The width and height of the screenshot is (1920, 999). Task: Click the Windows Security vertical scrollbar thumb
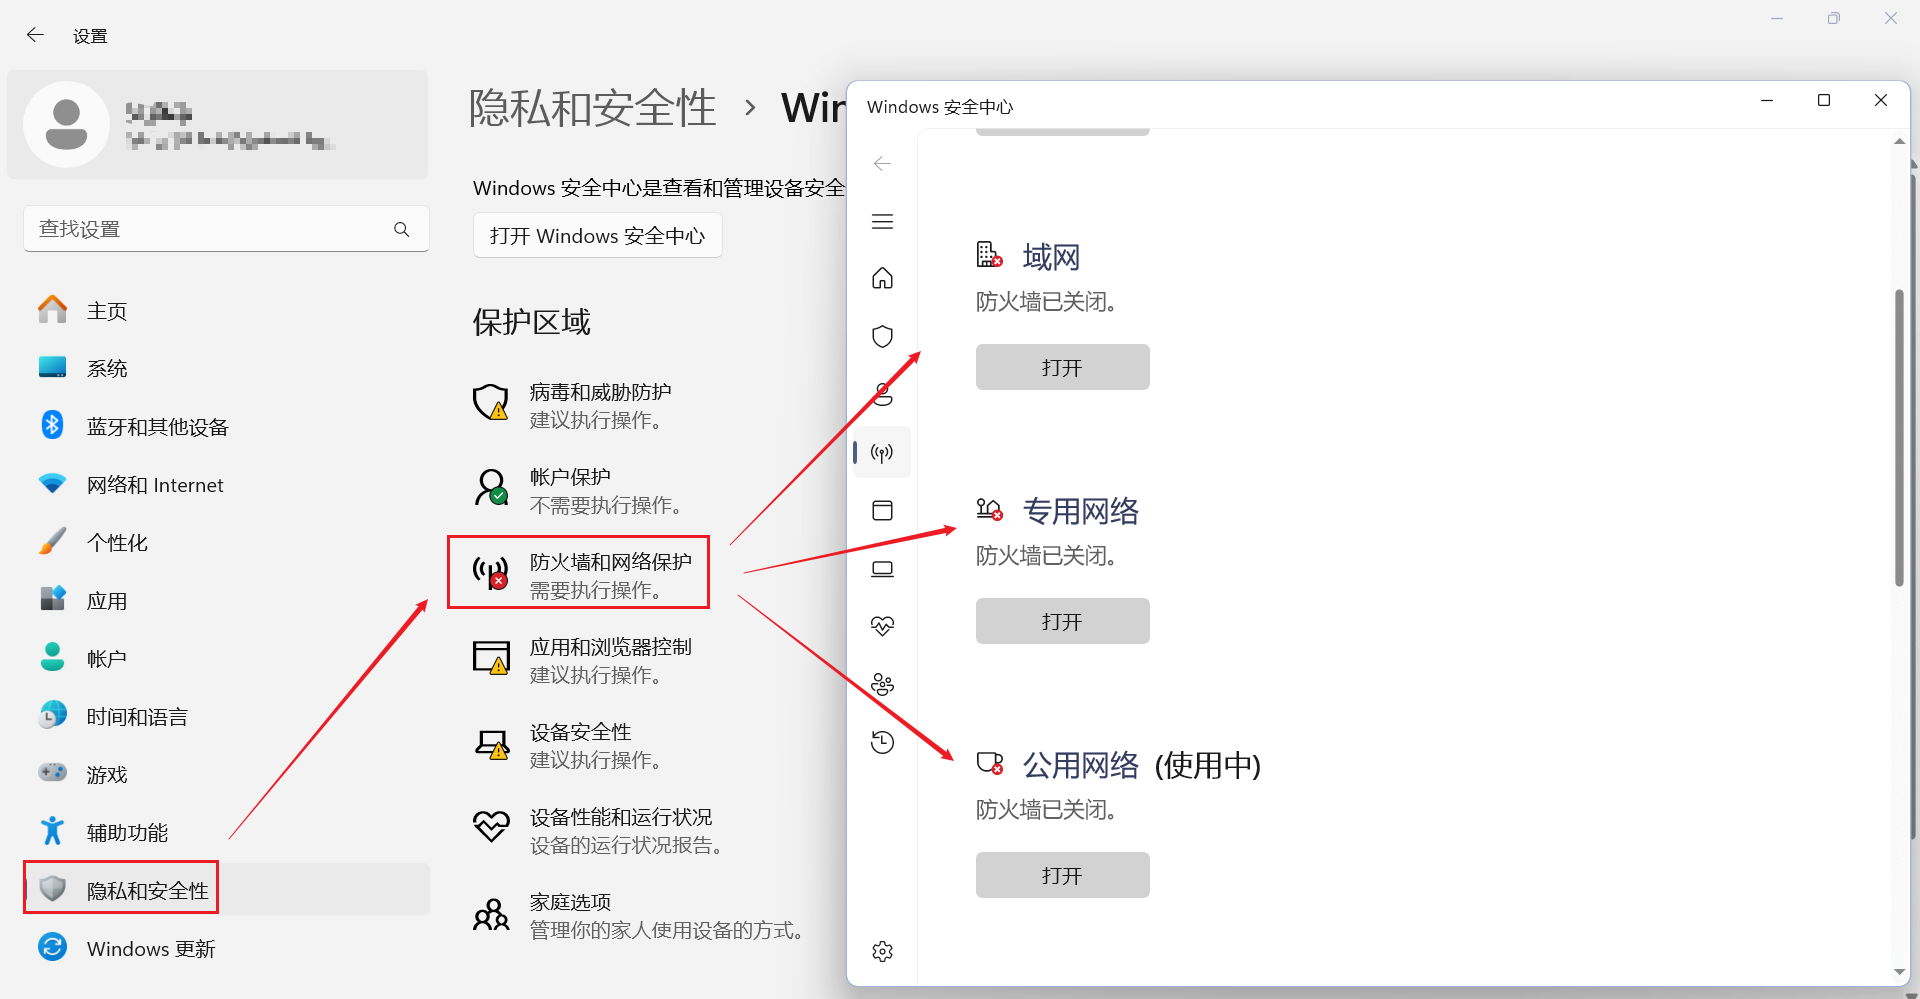[1899, 438]
